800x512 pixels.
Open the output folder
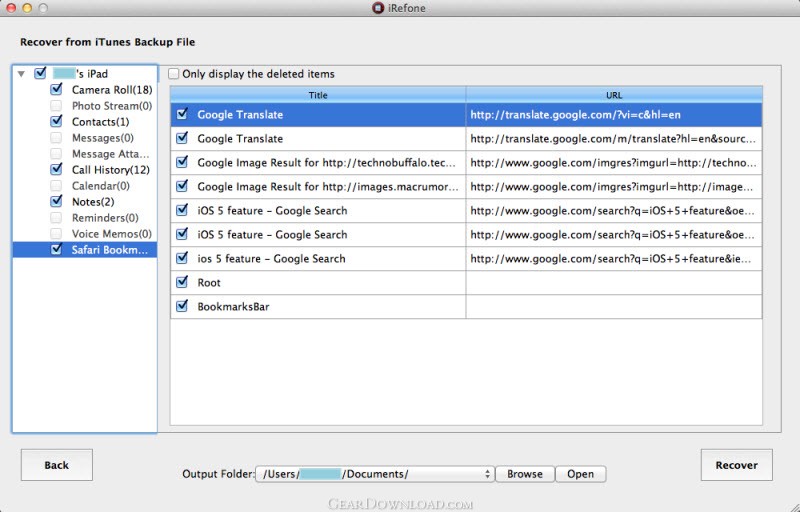tap(581, 474)
